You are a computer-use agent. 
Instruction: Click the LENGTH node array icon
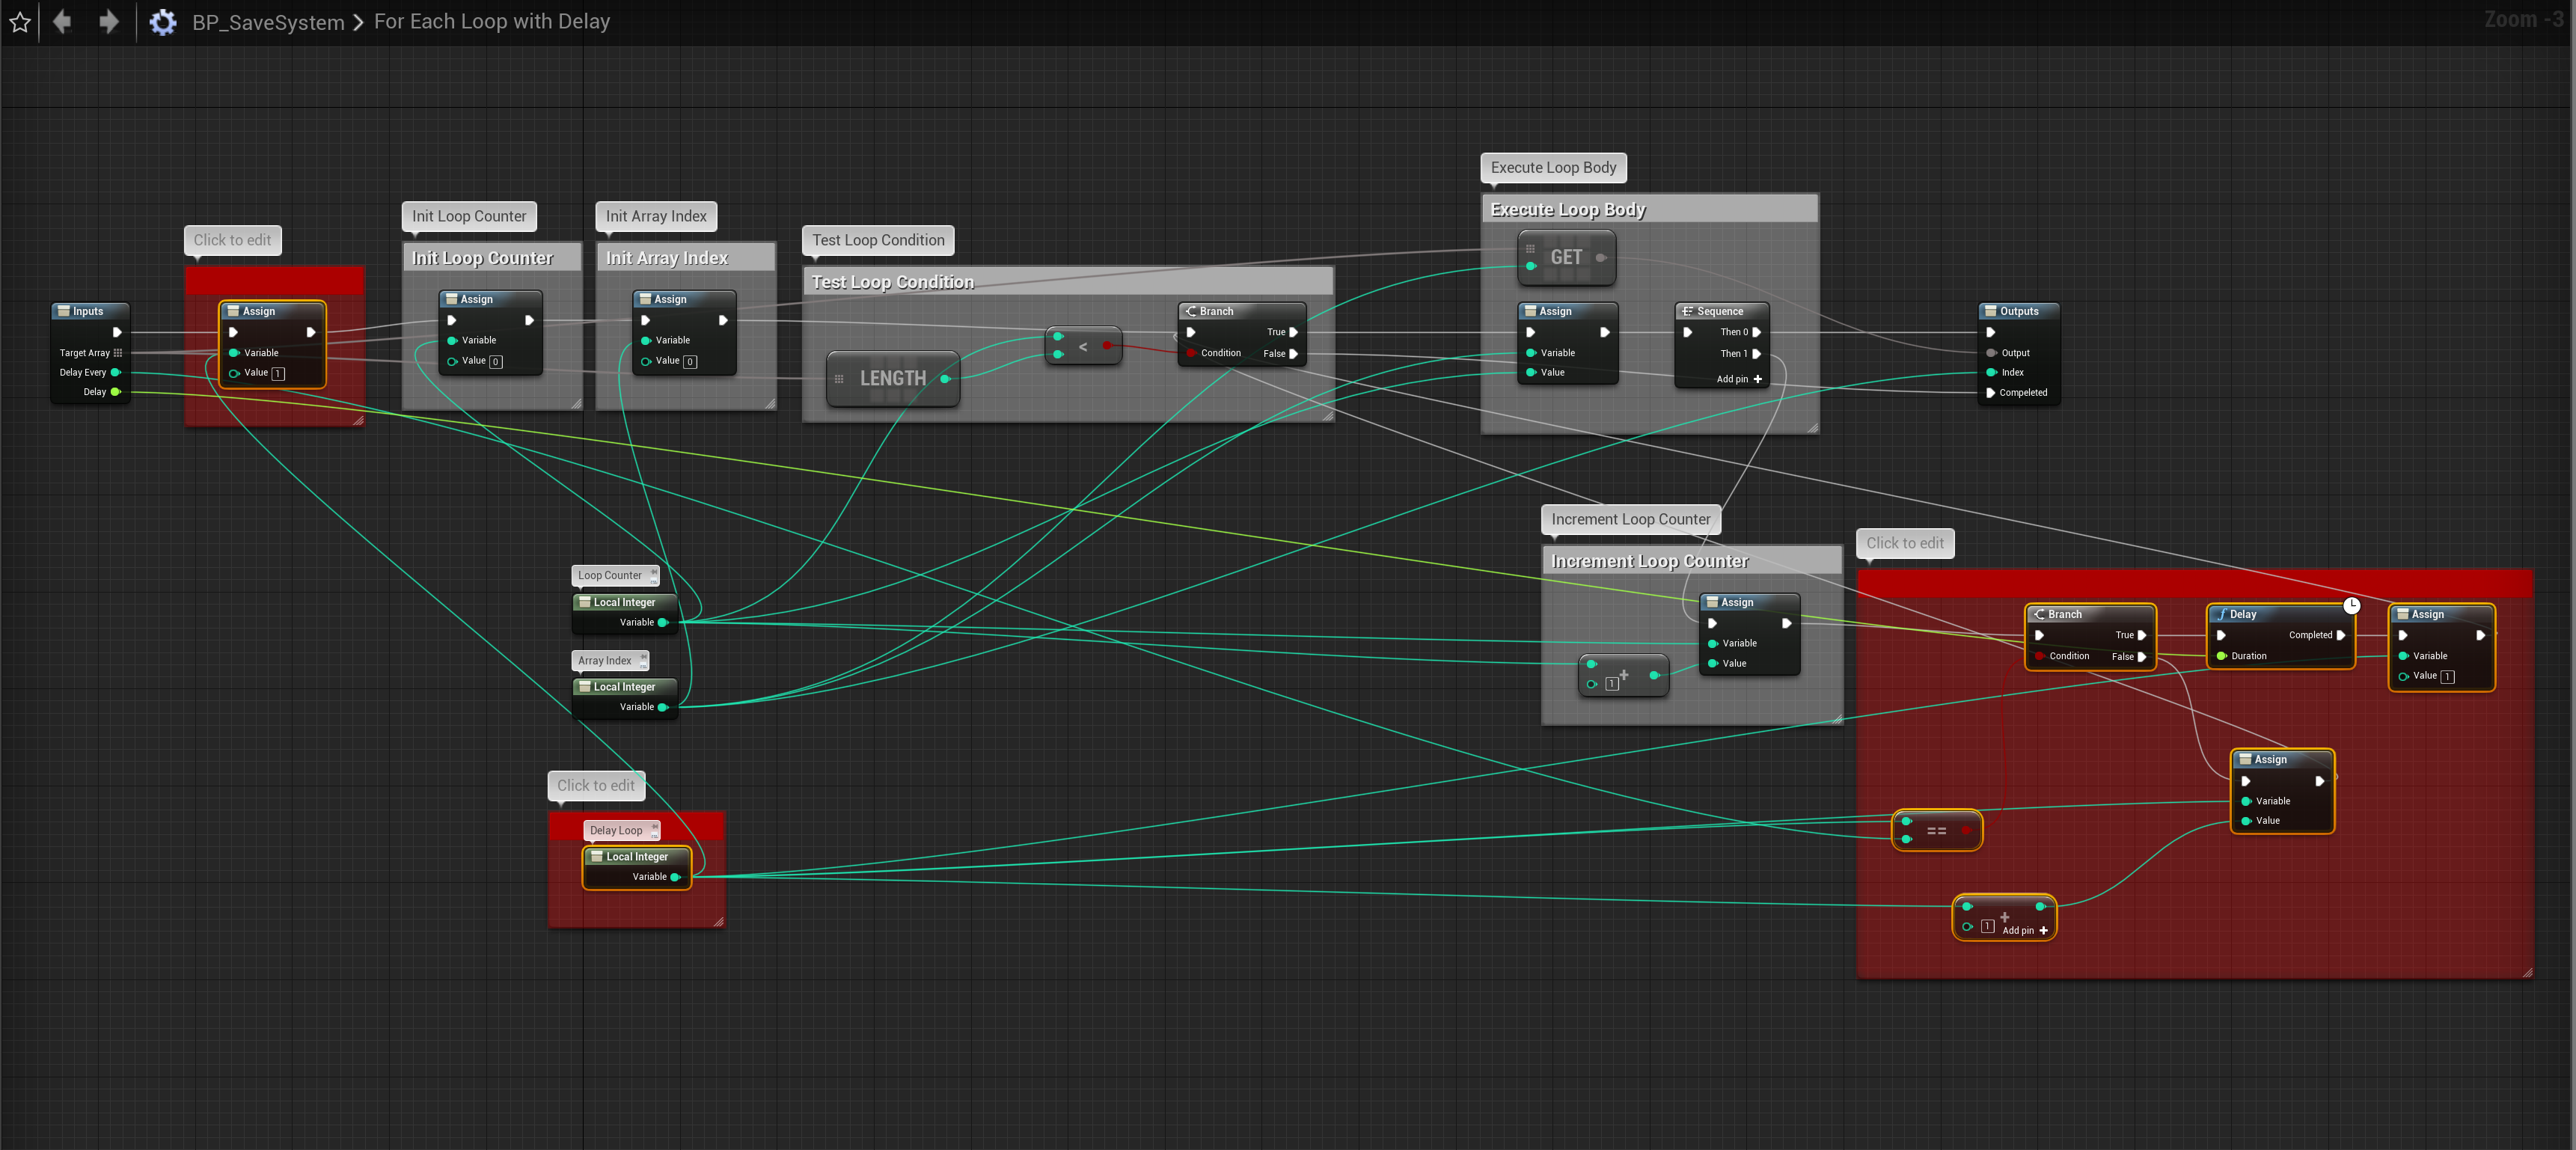[x=839, y=379]
